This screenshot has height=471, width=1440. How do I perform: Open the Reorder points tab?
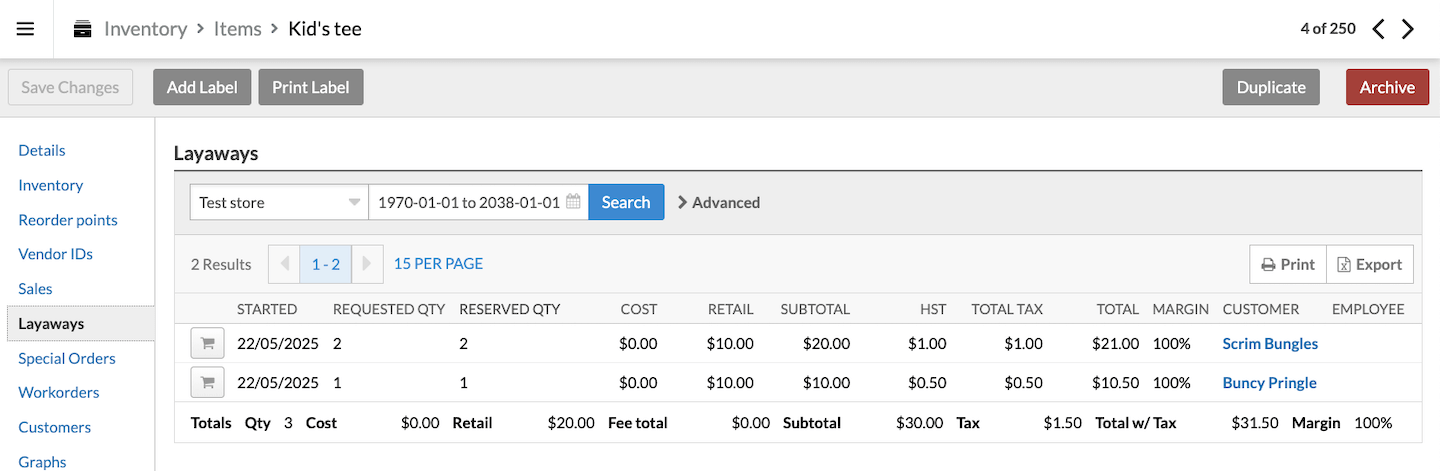[x=68, y=220]
